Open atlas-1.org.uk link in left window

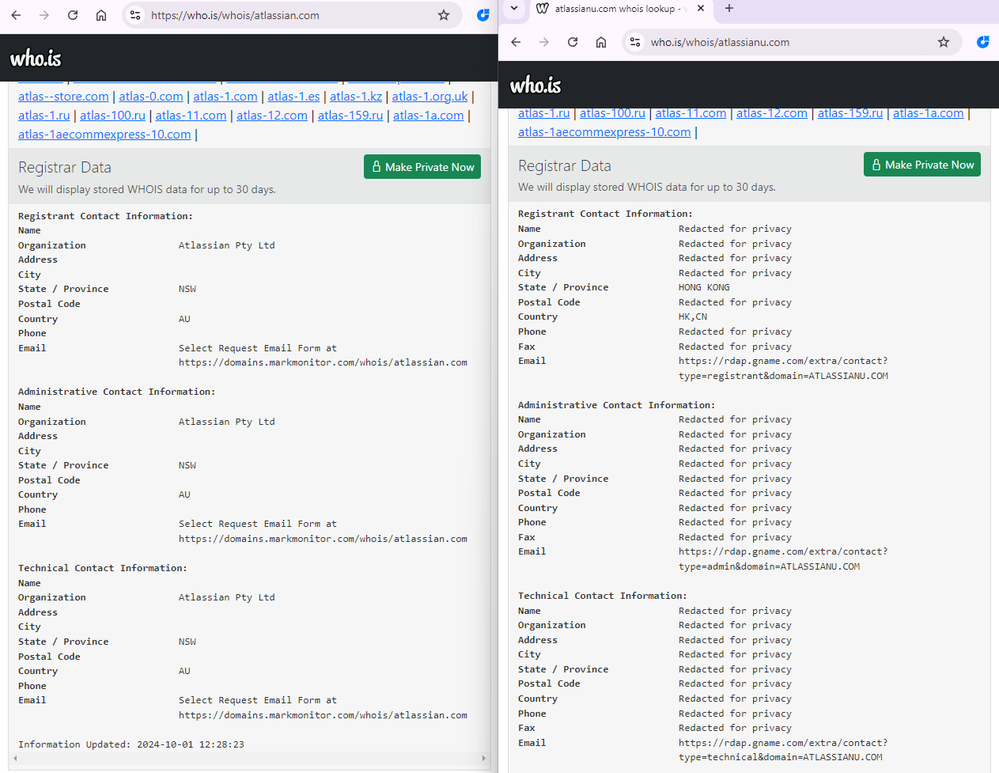pyautogui.click(x=430, y=96)
